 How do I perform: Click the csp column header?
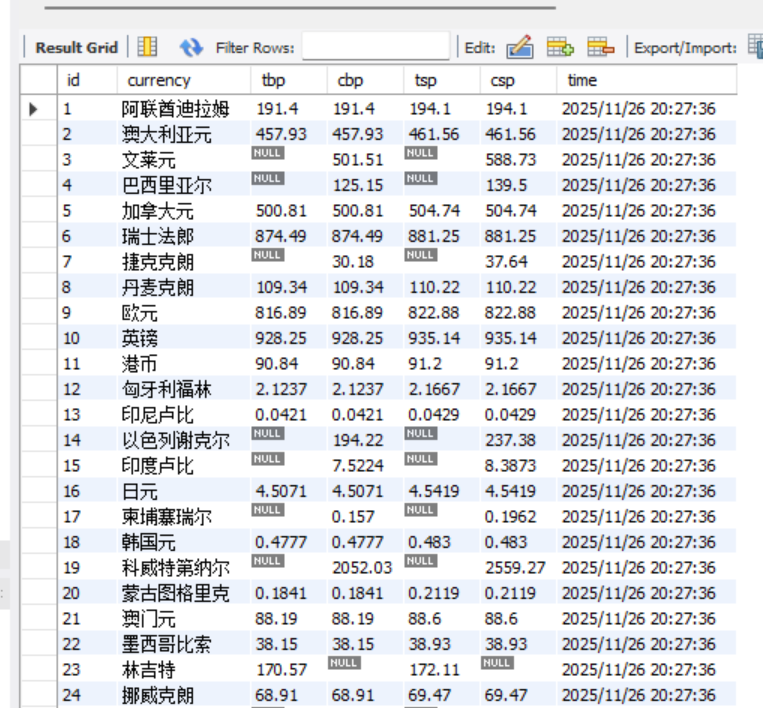pos(518,80)
